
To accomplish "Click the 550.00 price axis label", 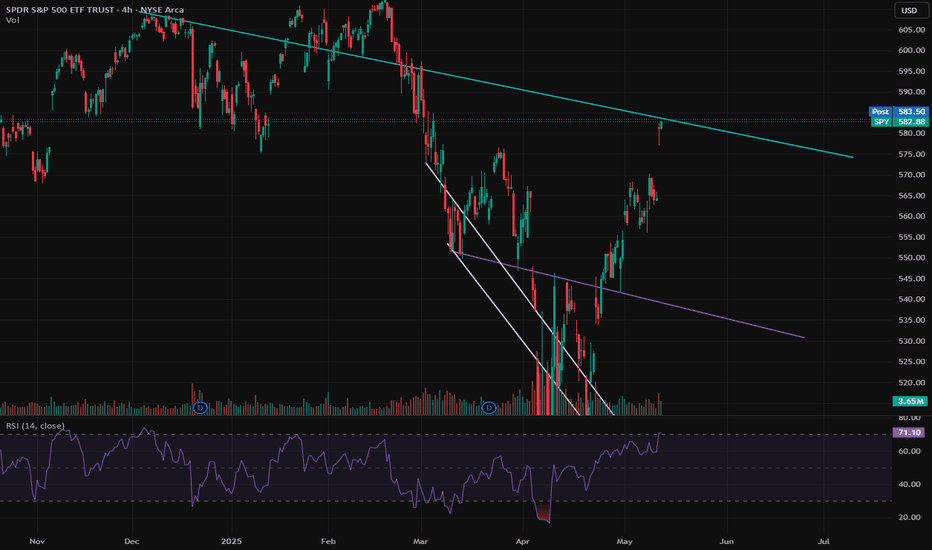I will (x=911, y=257).
